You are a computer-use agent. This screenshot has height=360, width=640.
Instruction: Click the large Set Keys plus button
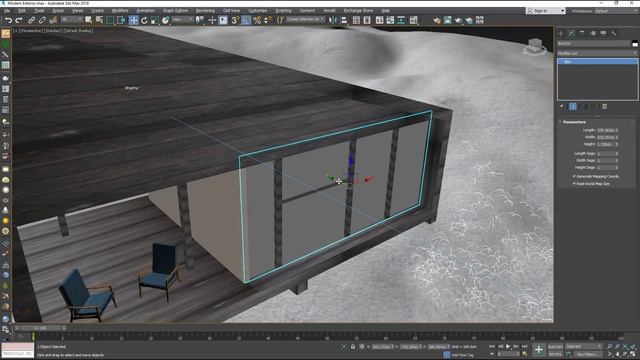pos(539,350)
